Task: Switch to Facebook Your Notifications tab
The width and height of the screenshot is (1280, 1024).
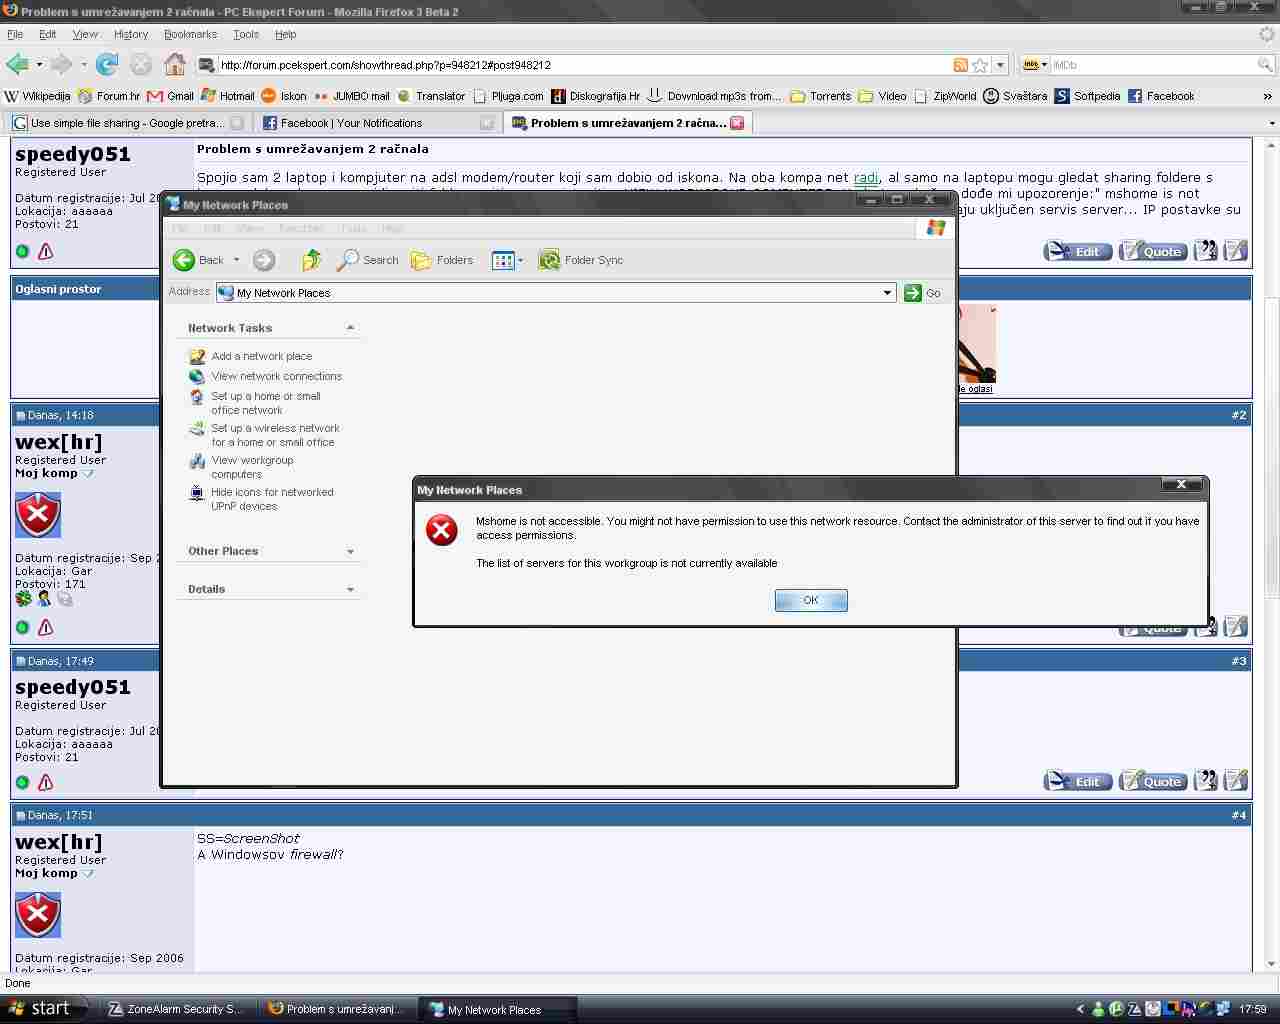Action: pyautogui.click(x=350, y=123)
